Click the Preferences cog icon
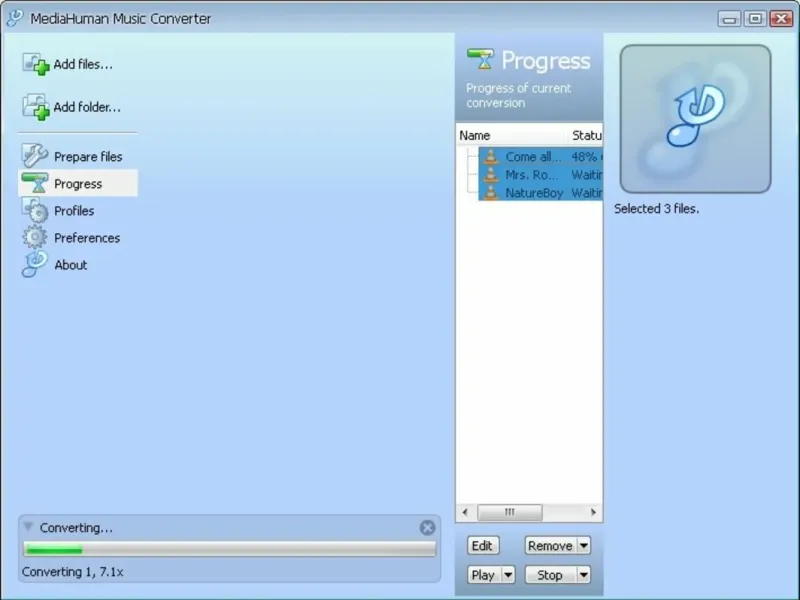 [35, 237]
